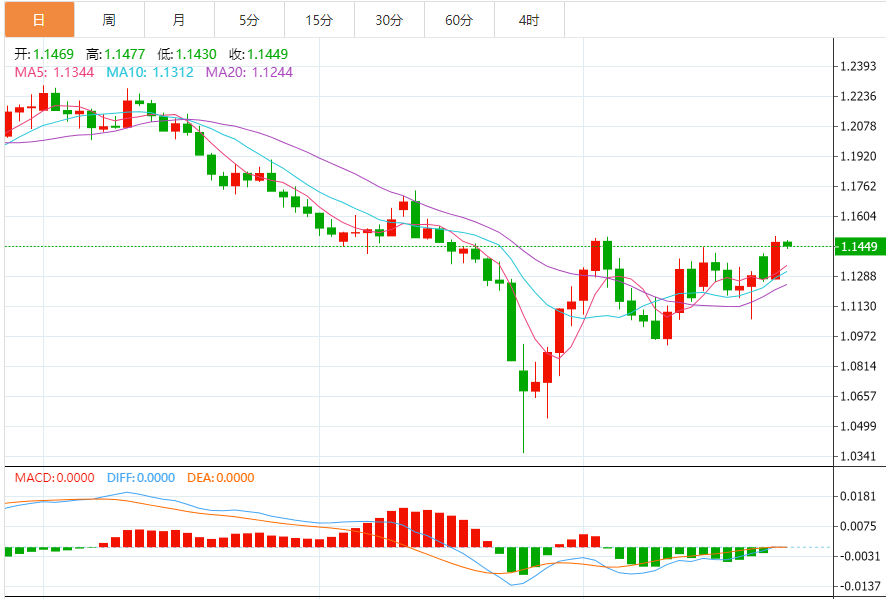Click the 1.1288 price axis label
This screenshot has height=599, width=886.
(x=858, y=276)
